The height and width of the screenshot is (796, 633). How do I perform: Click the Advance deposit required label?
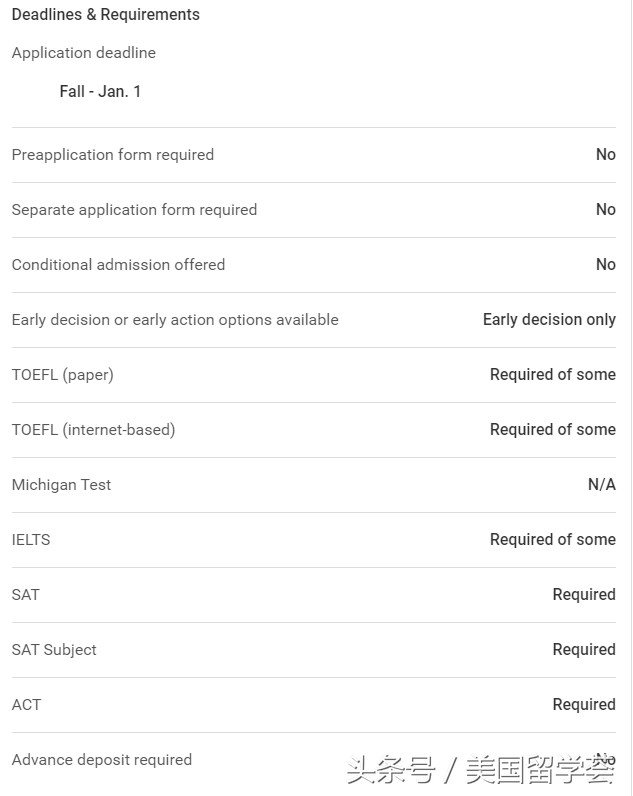tap(102, 760)
